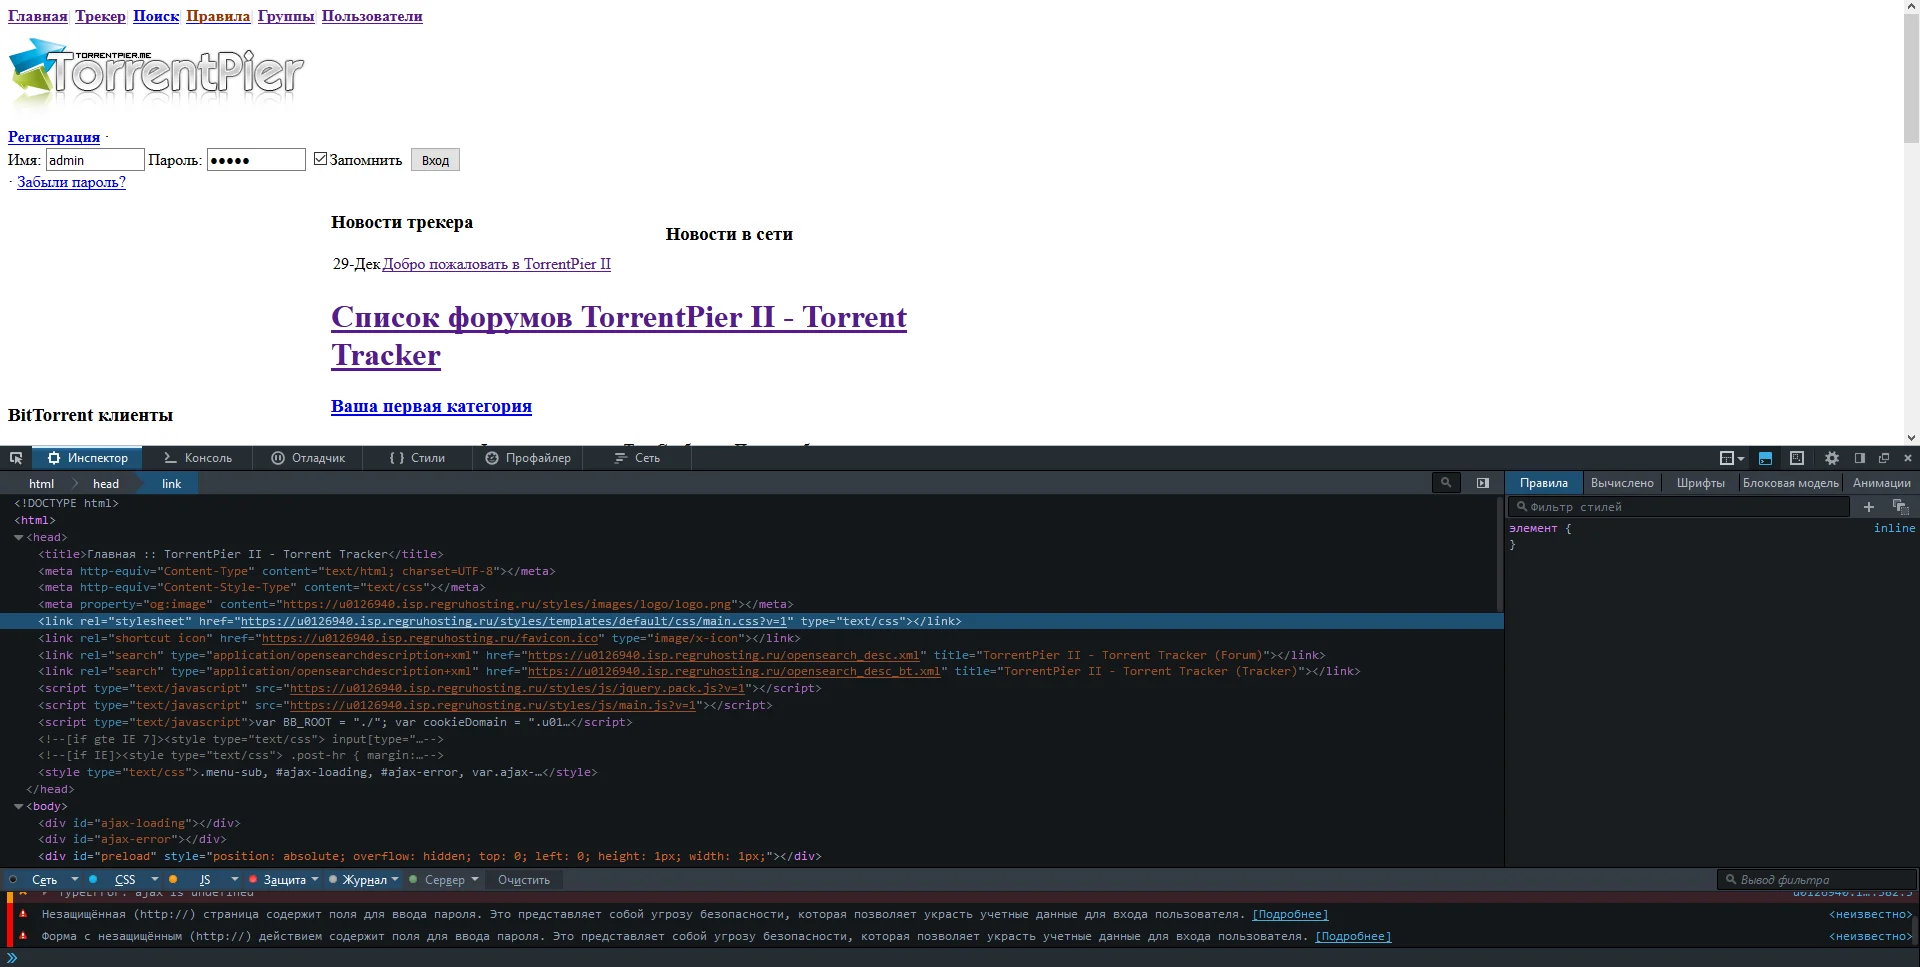Open the Пользователи navigation link
Image resolution: width=1920 pixels, height=967 pixels.
tap(372, 16)
